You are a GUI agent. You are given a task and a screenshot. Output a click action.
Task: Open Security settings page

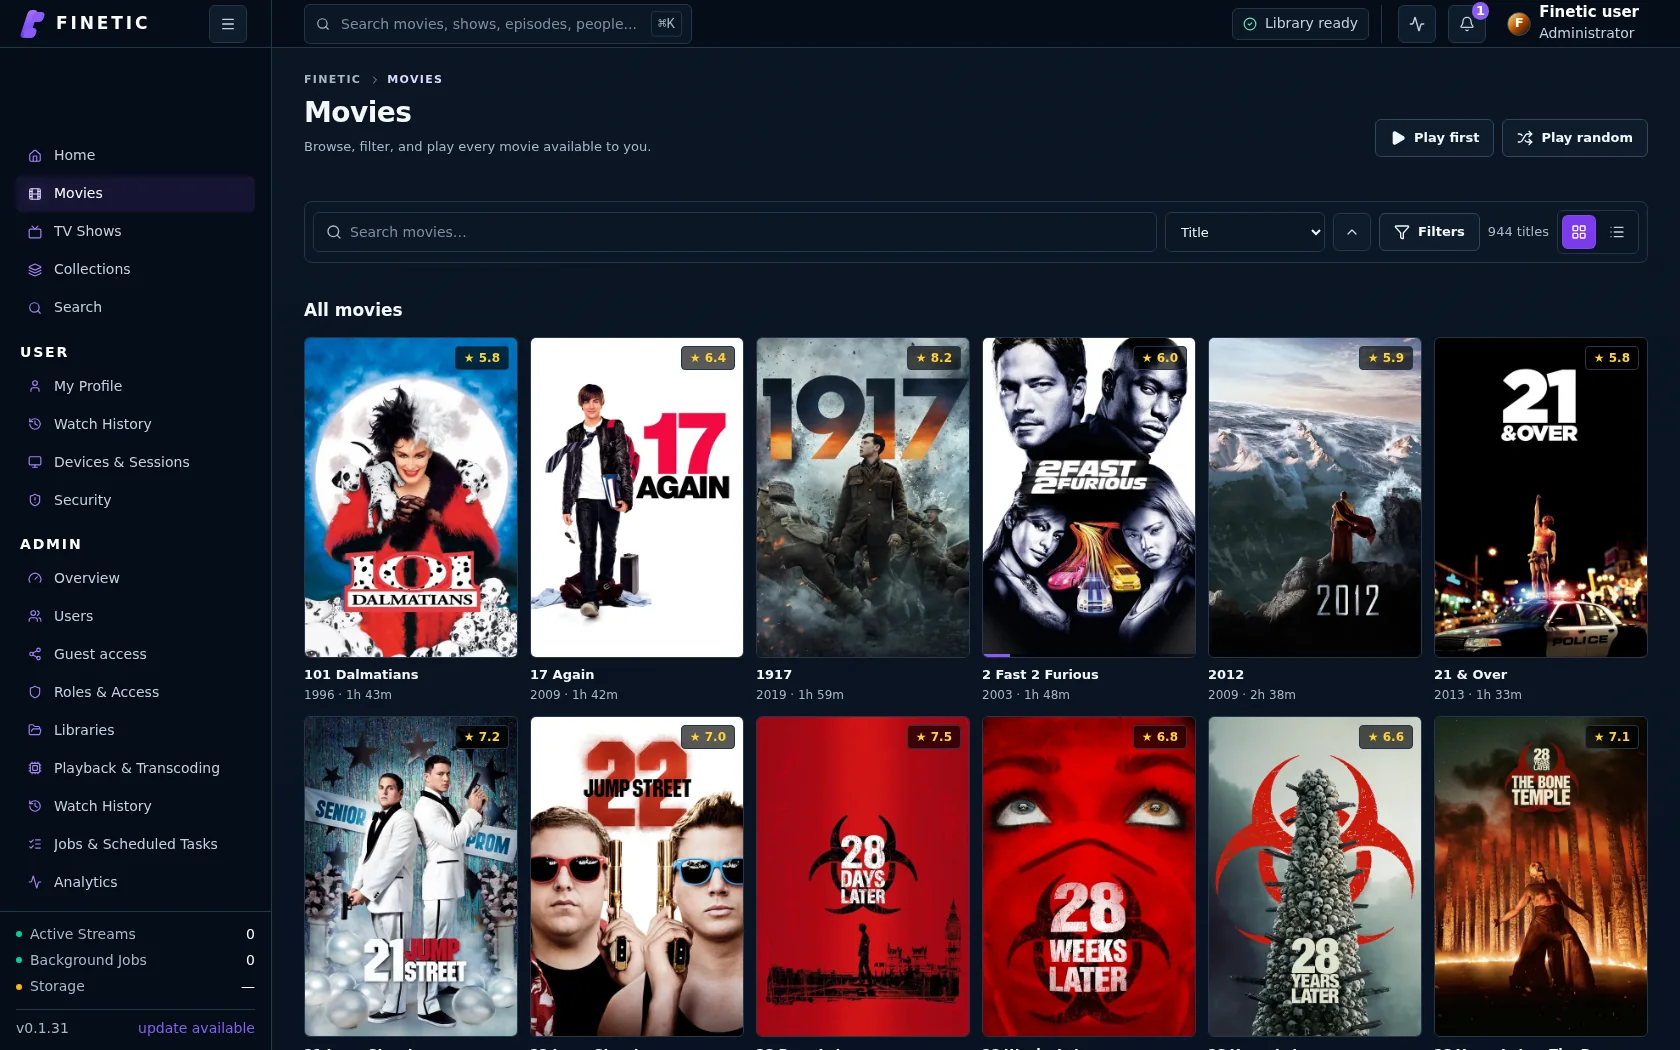pos(135,500)
